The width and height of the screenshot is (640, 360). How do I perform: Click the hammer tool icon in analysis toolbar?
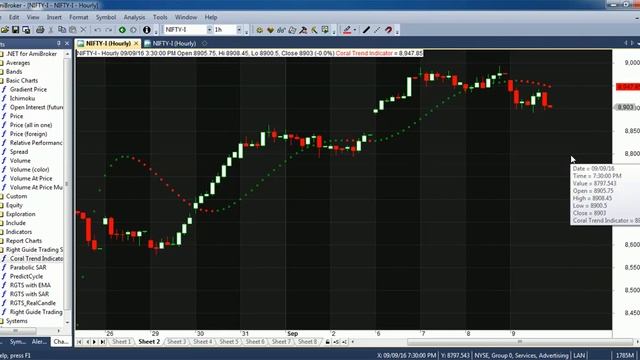click(x=303, y=30)
